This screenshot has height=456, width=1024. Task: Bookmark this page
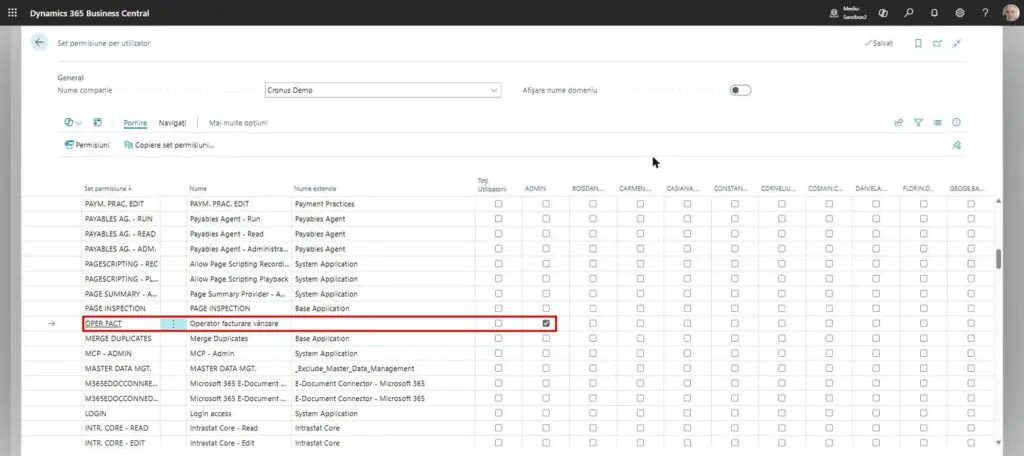tap(918, 43)
